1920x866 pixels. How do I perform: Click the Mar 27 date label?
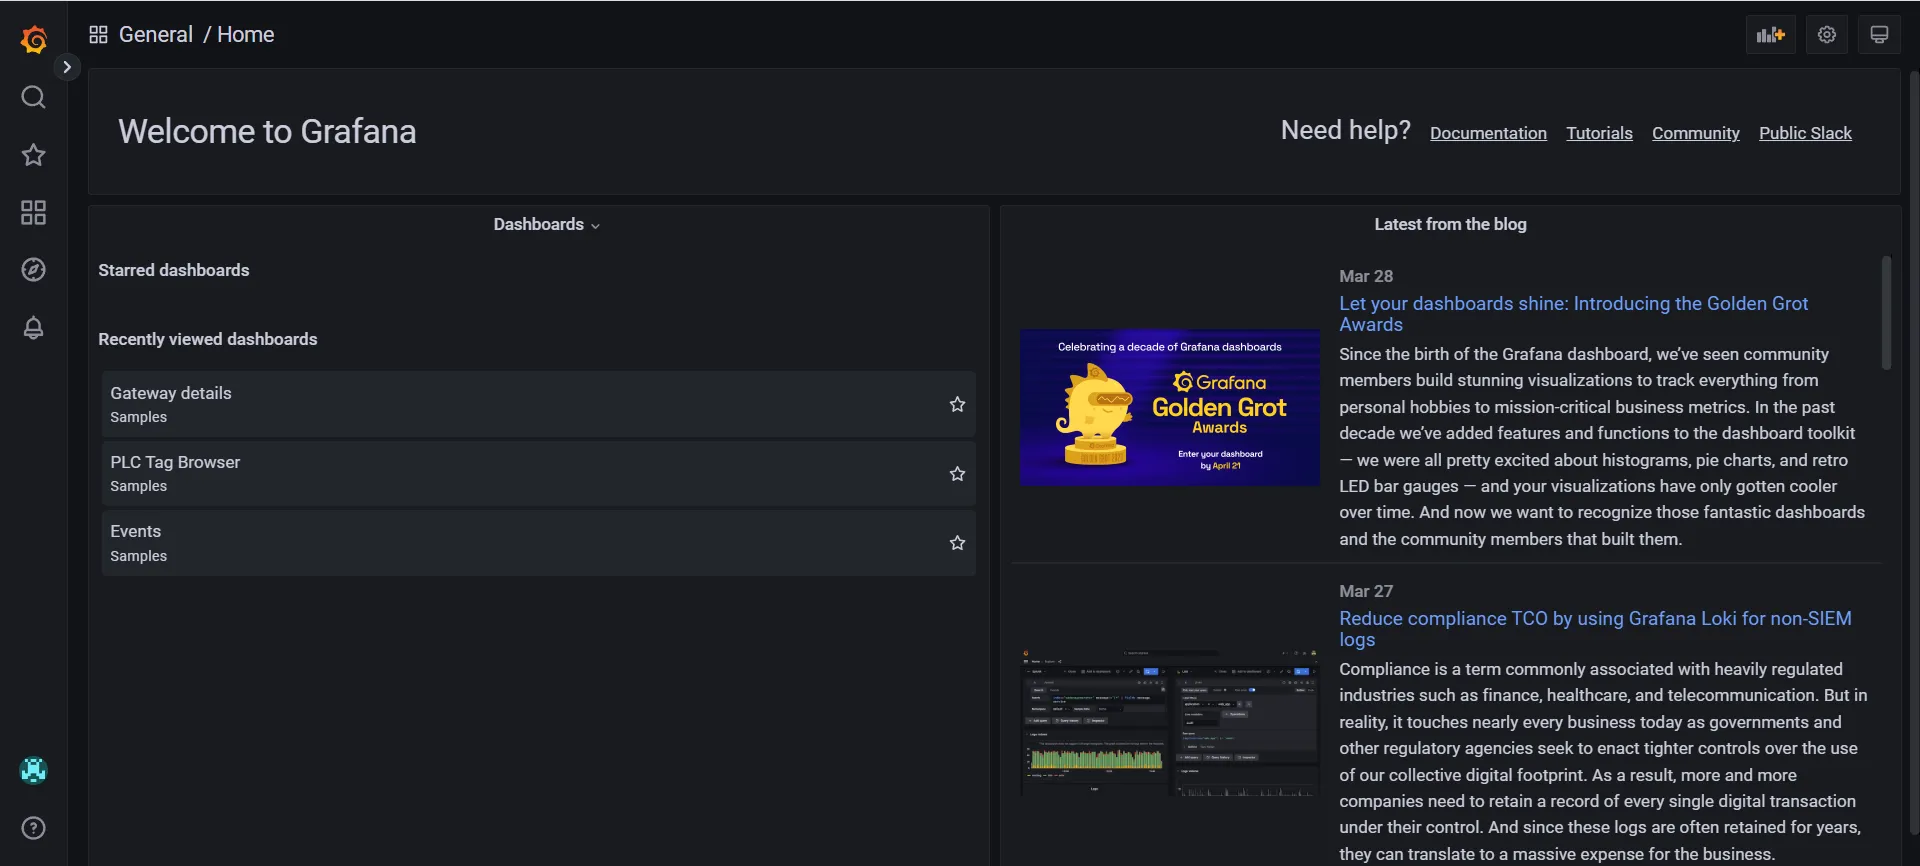pos(1366,591)
